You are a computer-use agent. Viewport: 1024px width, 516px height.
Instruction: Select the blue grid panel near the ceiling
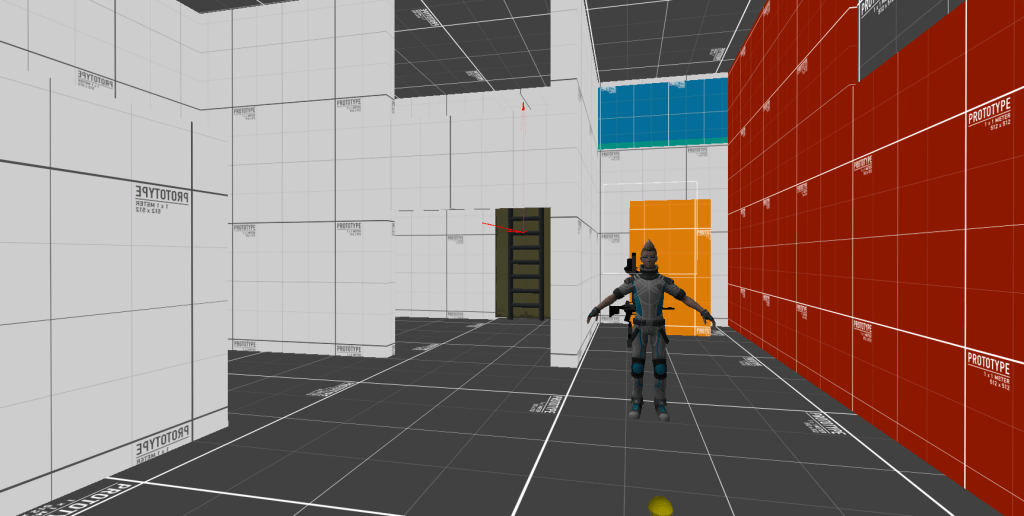(661, 114)
